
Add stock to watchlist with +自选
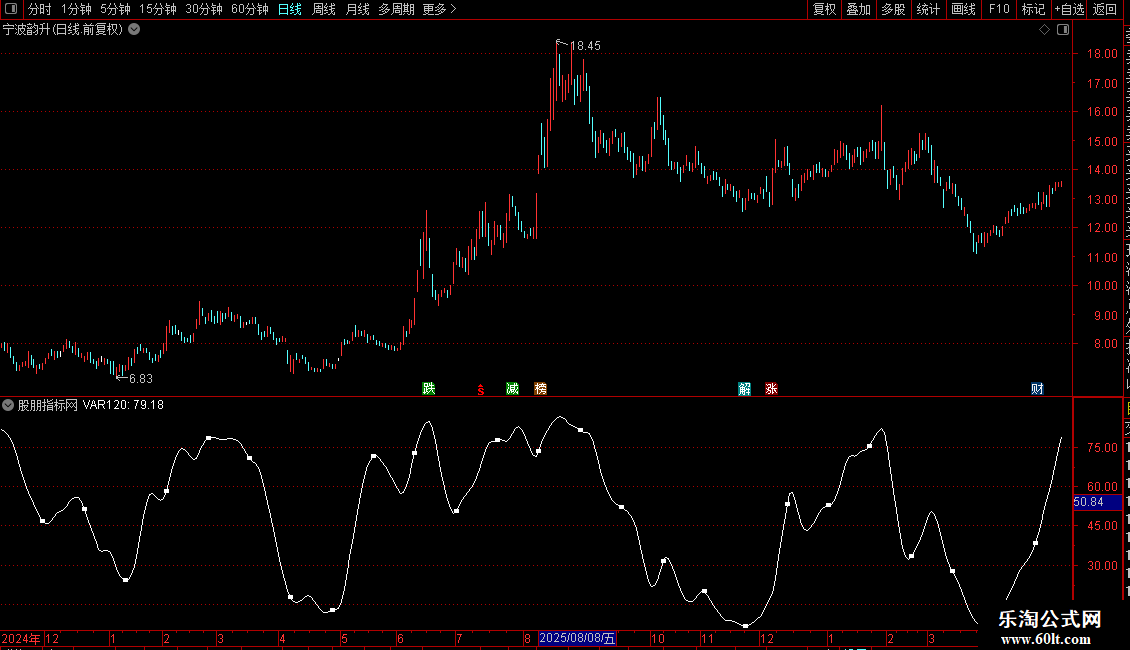[x=1069, y=9]
